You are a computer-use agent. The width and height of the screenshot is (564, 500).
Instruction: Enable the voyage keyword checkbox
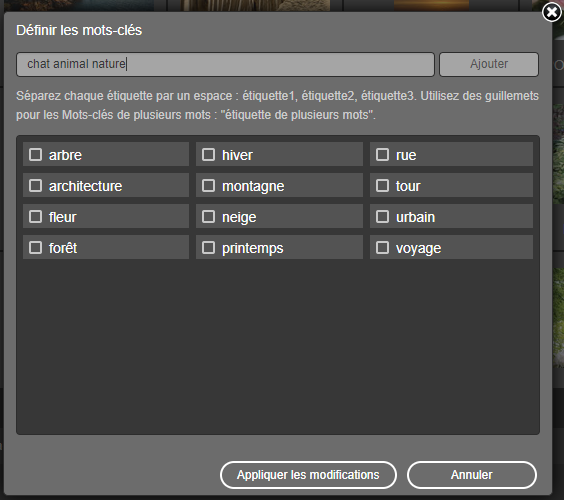[x=382, y=247]
